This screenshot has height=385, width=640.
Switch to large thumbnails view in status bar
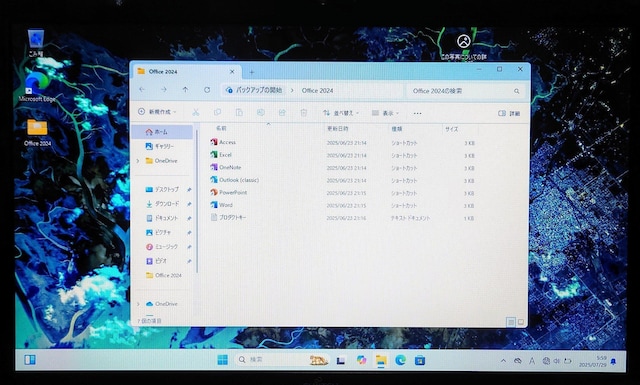[520, 322]
